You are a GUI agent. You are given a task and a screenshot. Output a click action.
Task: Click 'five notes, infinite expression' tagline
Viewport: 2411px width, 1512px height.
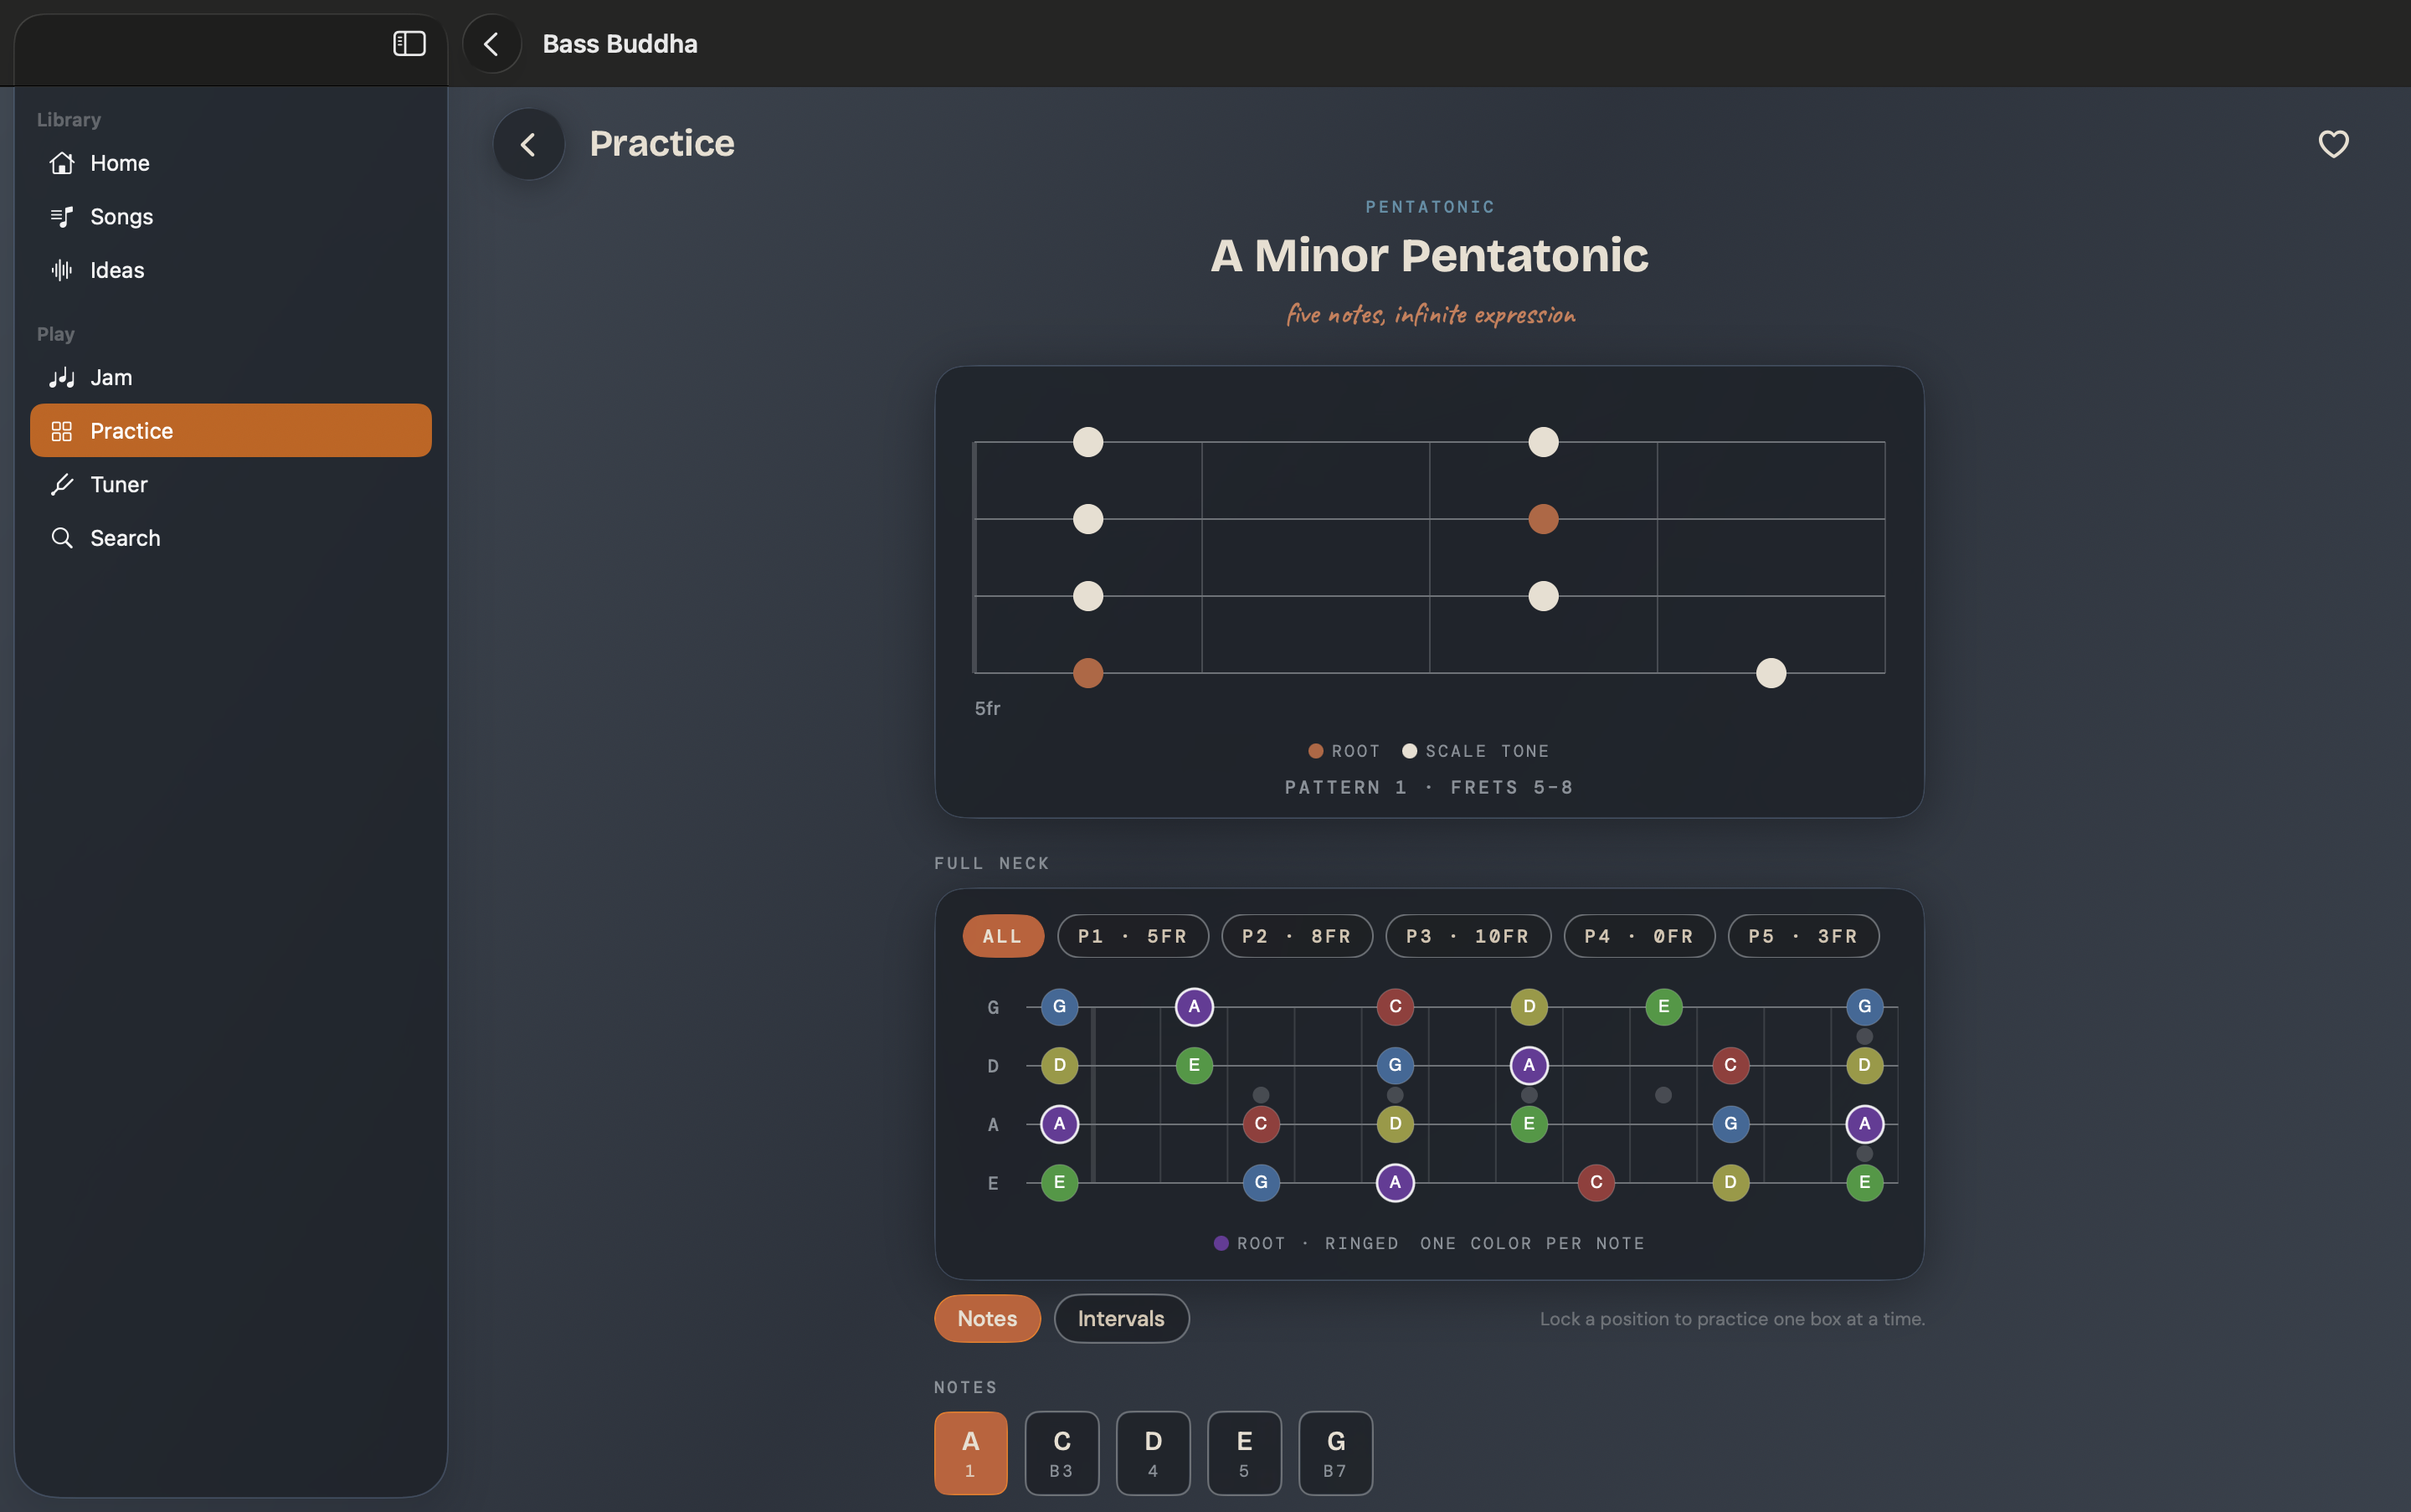coord(1430,315)
